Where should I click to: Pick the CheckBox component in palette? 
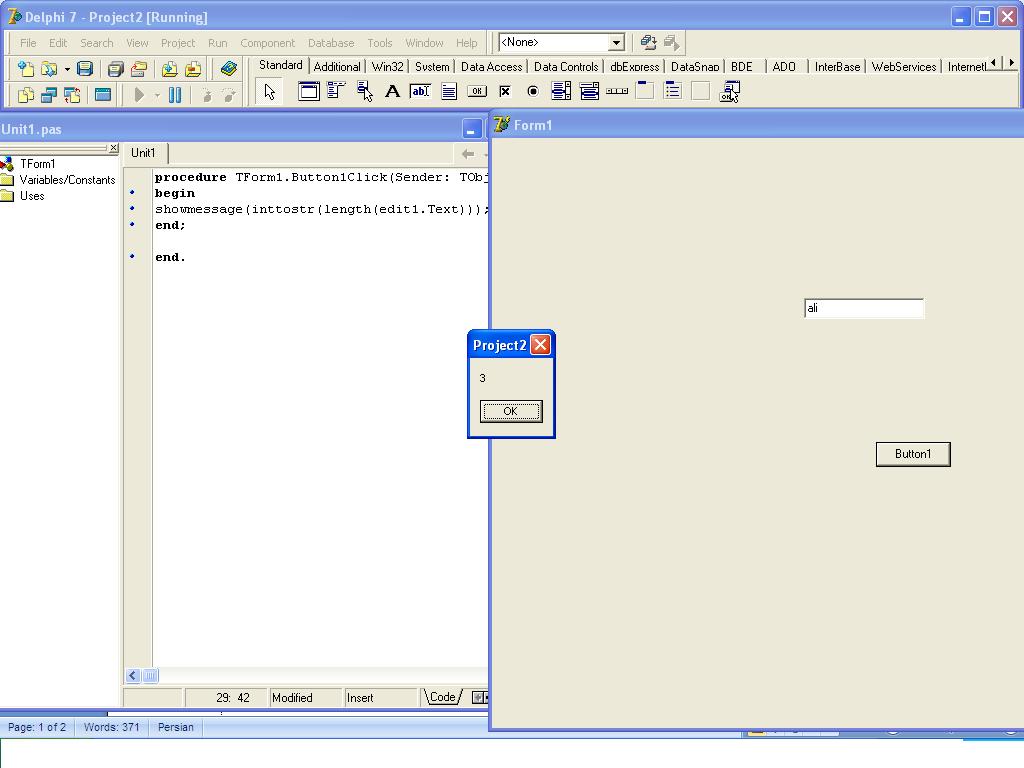click(505, 91)
